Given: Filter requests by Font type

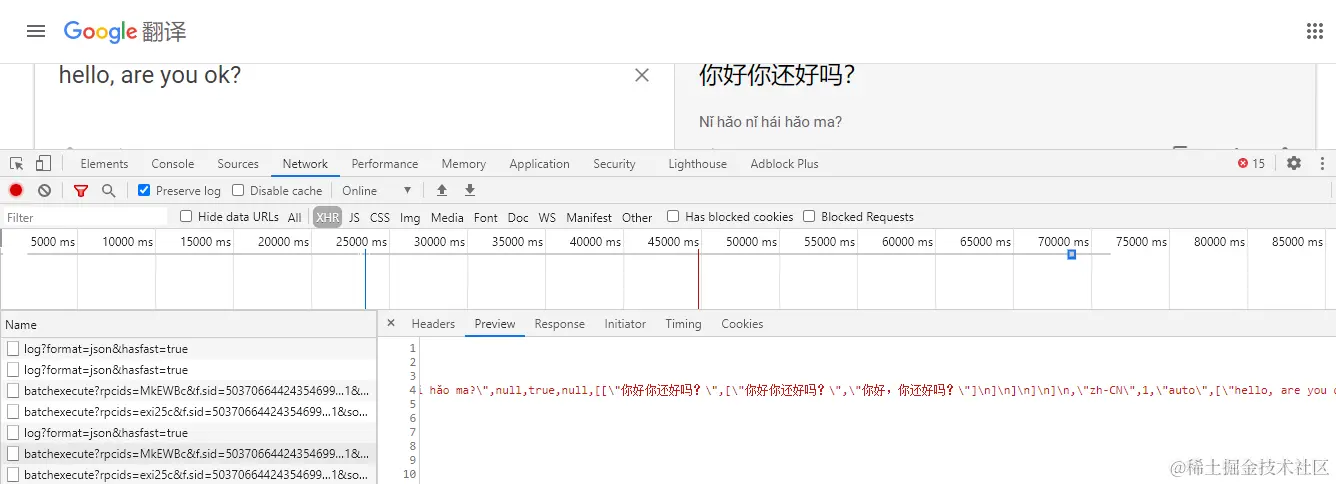Looking at the screenshot, I should pyautogui.click(x=486, y=217).
